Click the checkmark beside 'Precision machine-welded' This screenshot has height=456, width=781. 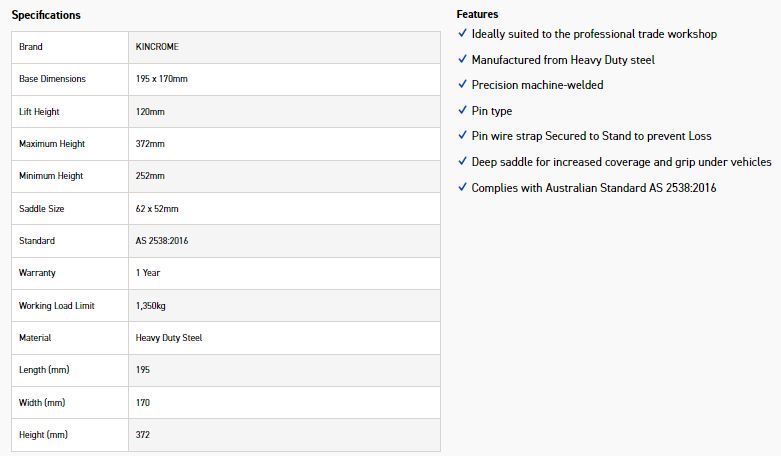[462, 85]
